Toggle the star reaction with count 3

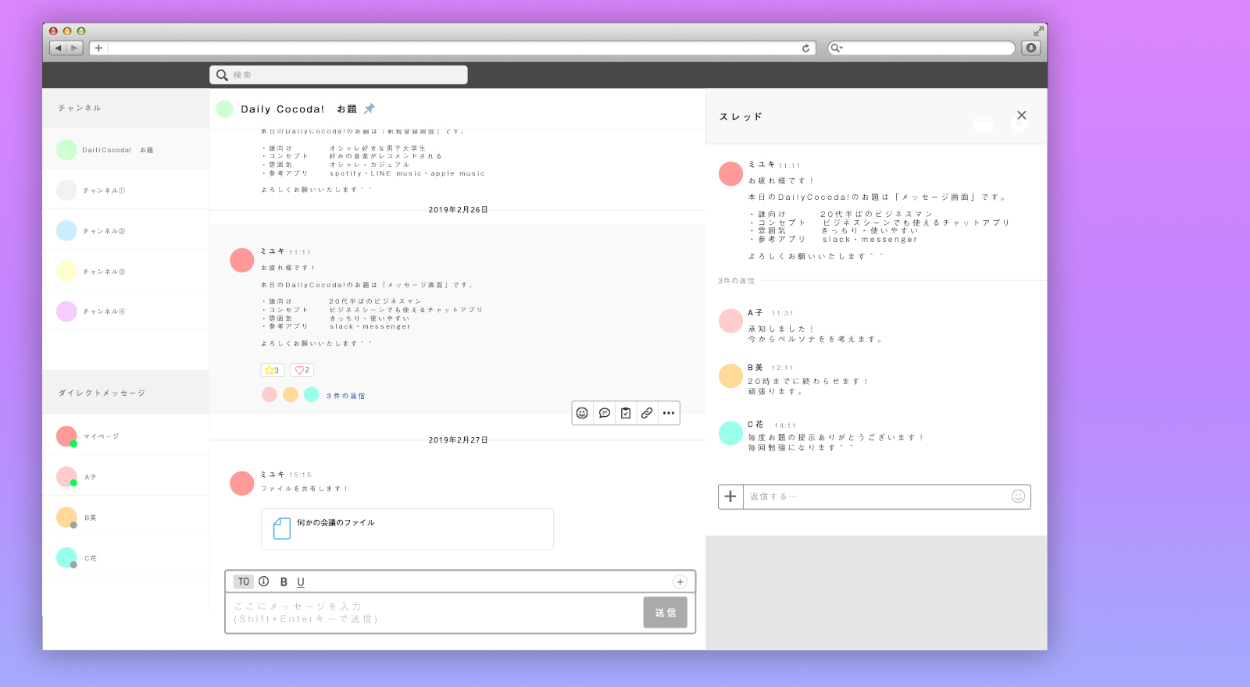click(272, 370)
